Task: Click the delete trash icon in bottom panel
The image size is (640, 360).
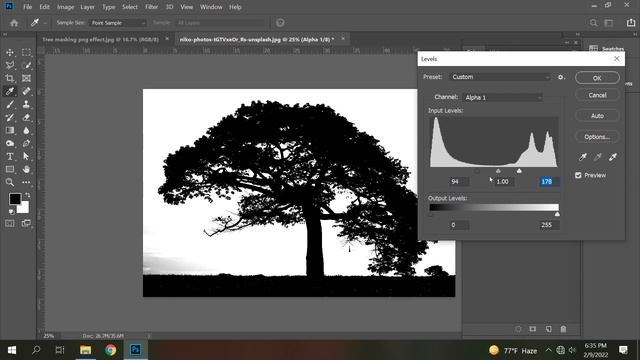Action: click(563, 329)
